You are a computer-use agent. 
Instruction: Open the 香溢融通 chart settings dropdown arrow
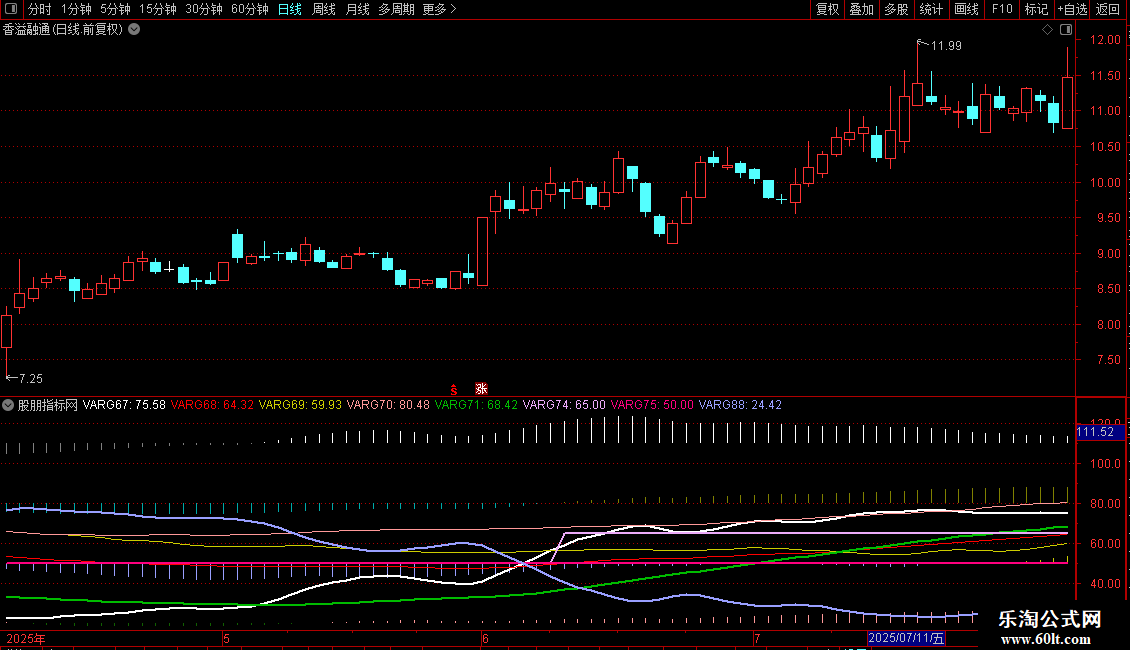[134, 30]
